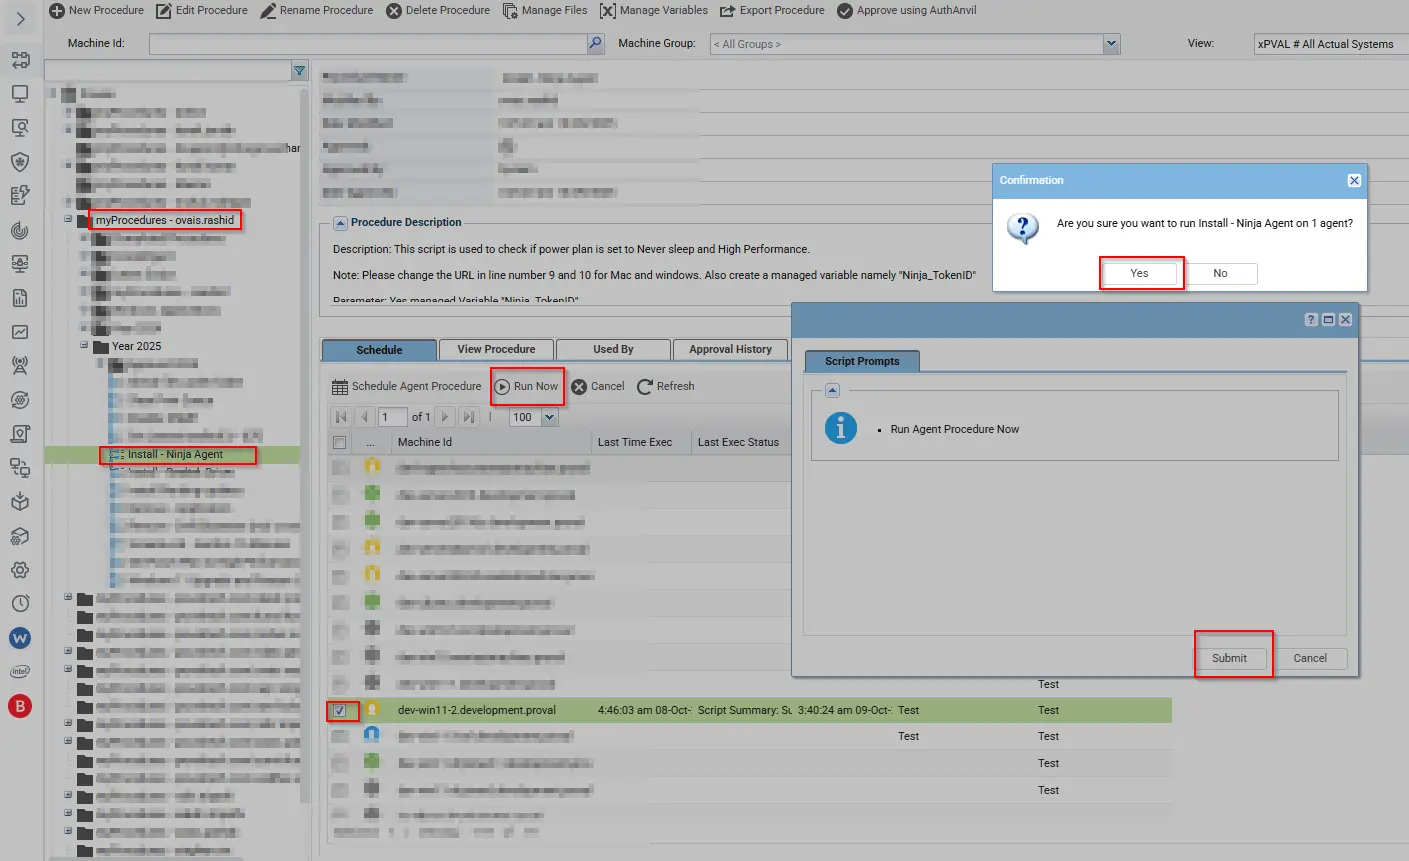Screen dimensions: 1409x861
Task: Open the intel logo sidebar icon
Action: click(x=20, y=672)
